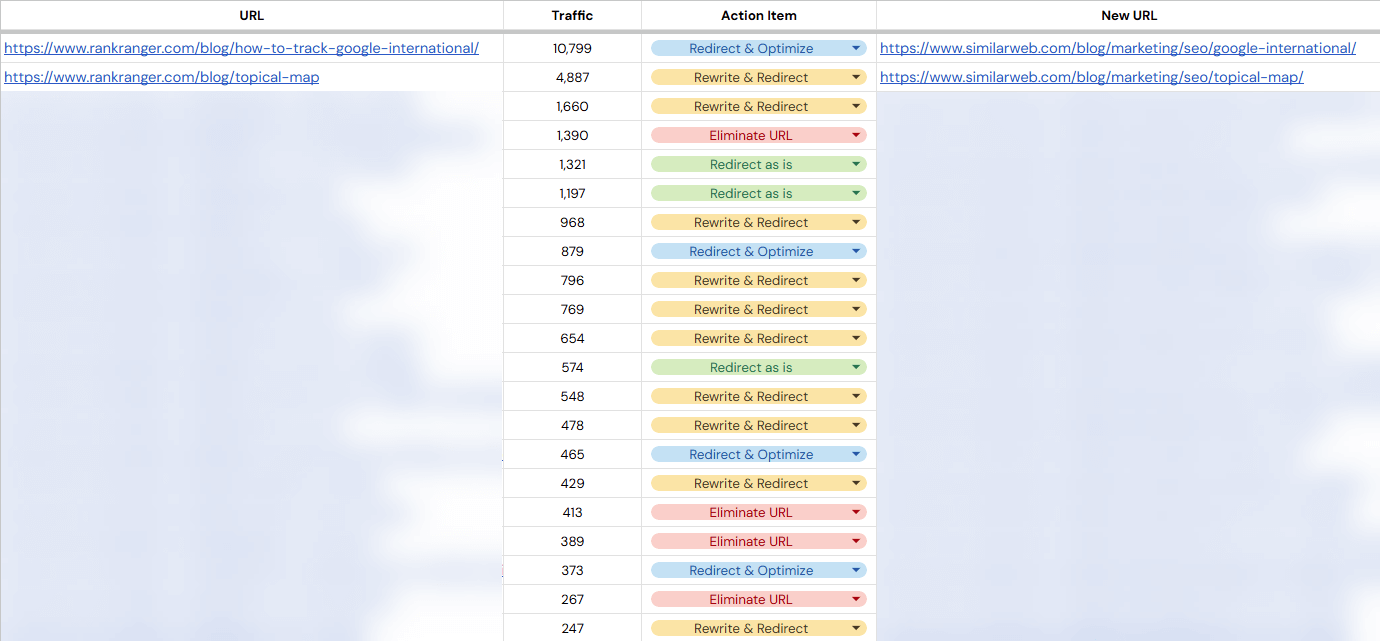1380x641 pixels.
Task: Expand the Redirect as is dropdown for traffic 1,321
Action: tap(856, 163)
